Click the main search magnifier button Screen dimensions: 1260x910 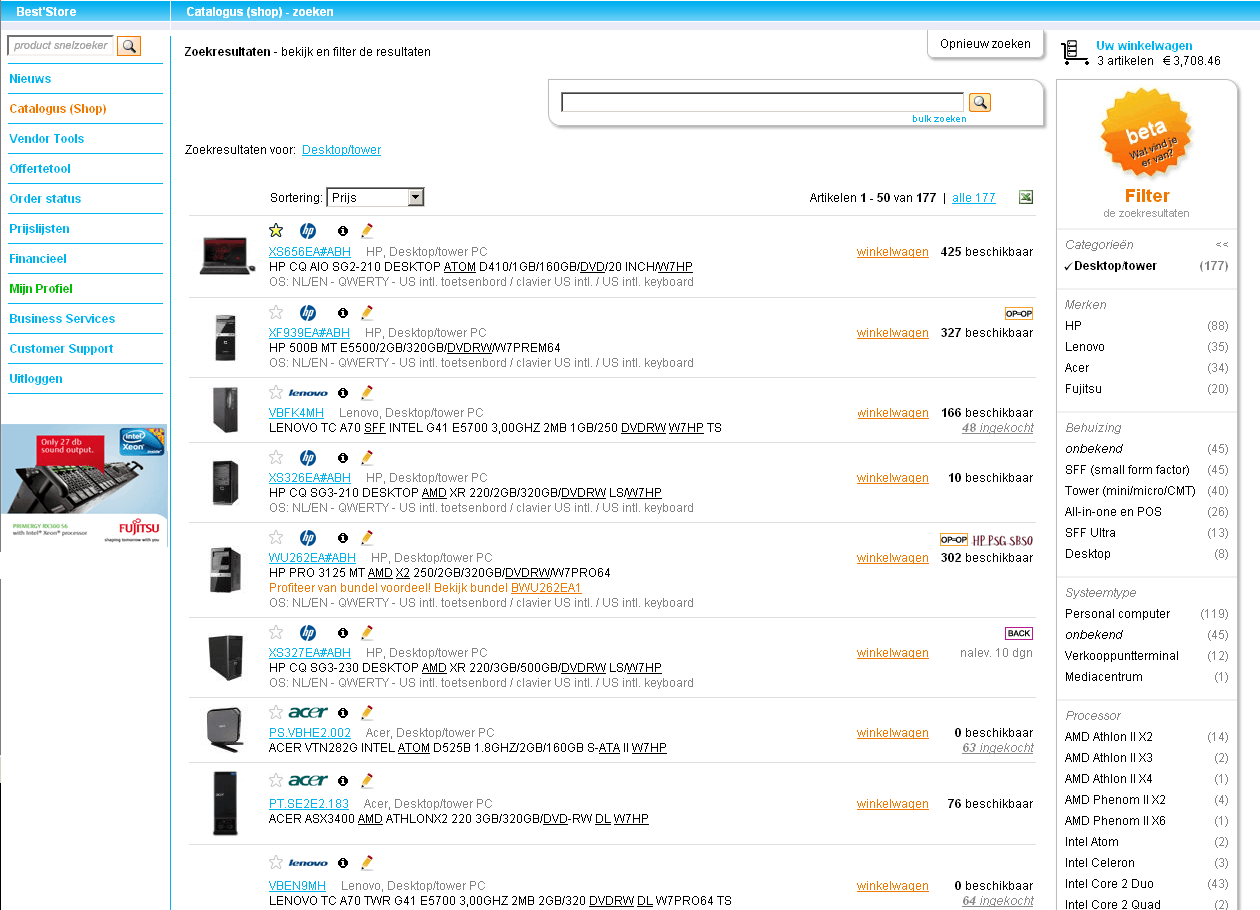pos(980,102)
